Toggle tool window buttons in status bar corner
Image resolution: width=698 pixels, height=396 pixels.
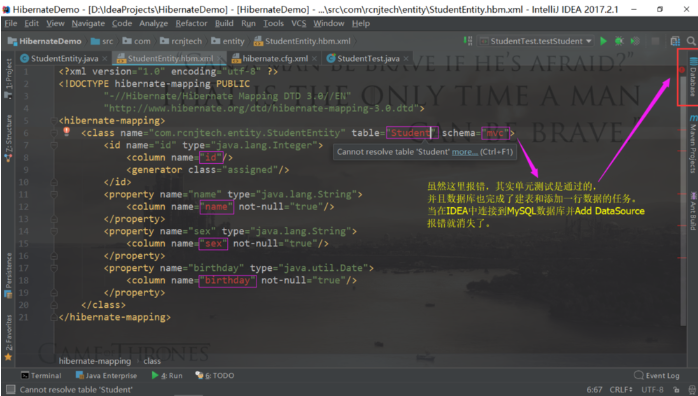tap(10, 390)
